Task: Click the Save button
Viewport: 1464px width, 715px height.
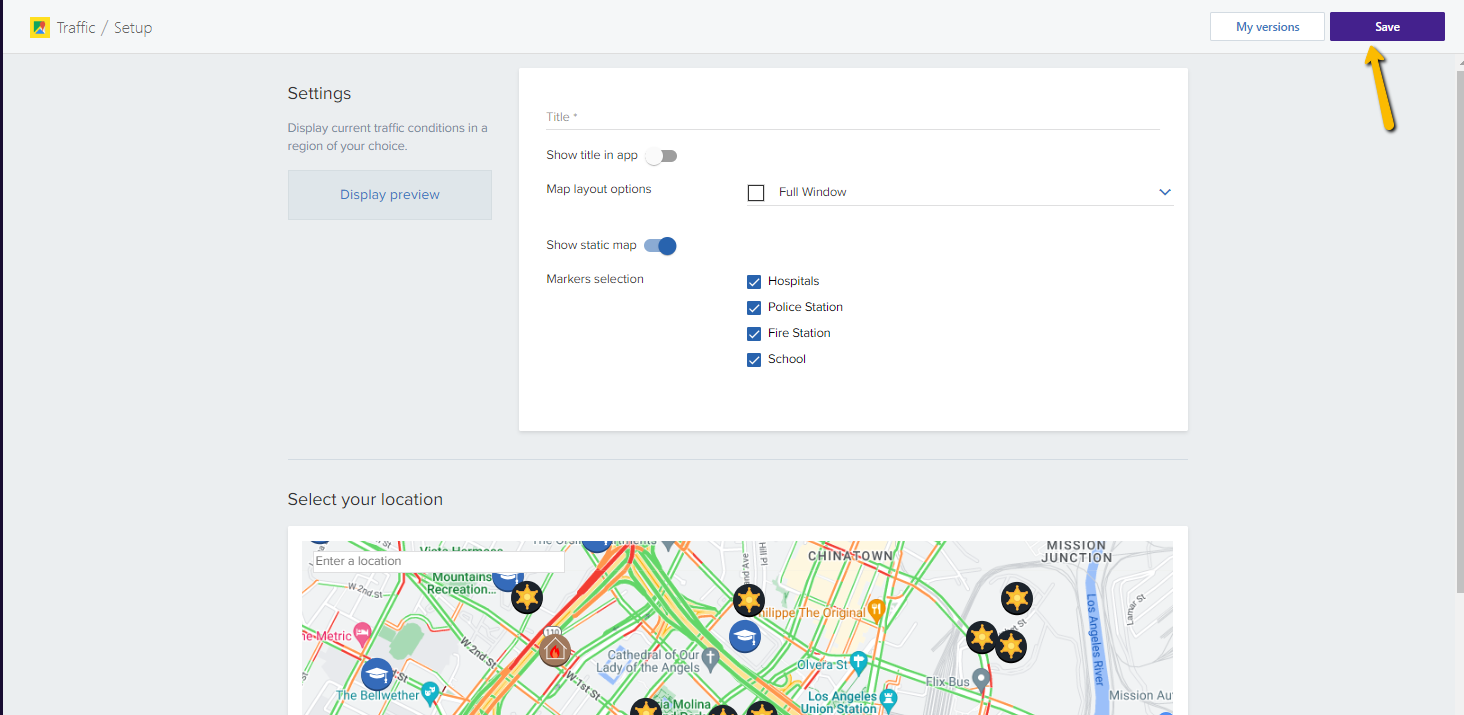Action: point(1386,27)
